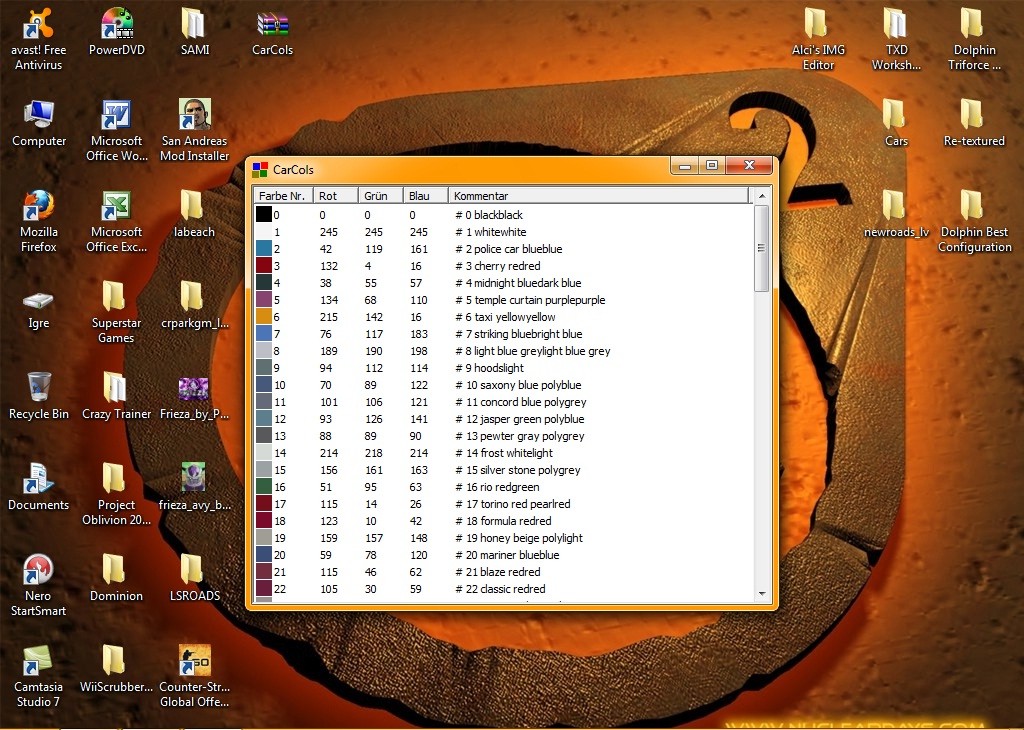Pick the cherry red color swatch
Screen dimensions: 1024x730
[264, 266]
